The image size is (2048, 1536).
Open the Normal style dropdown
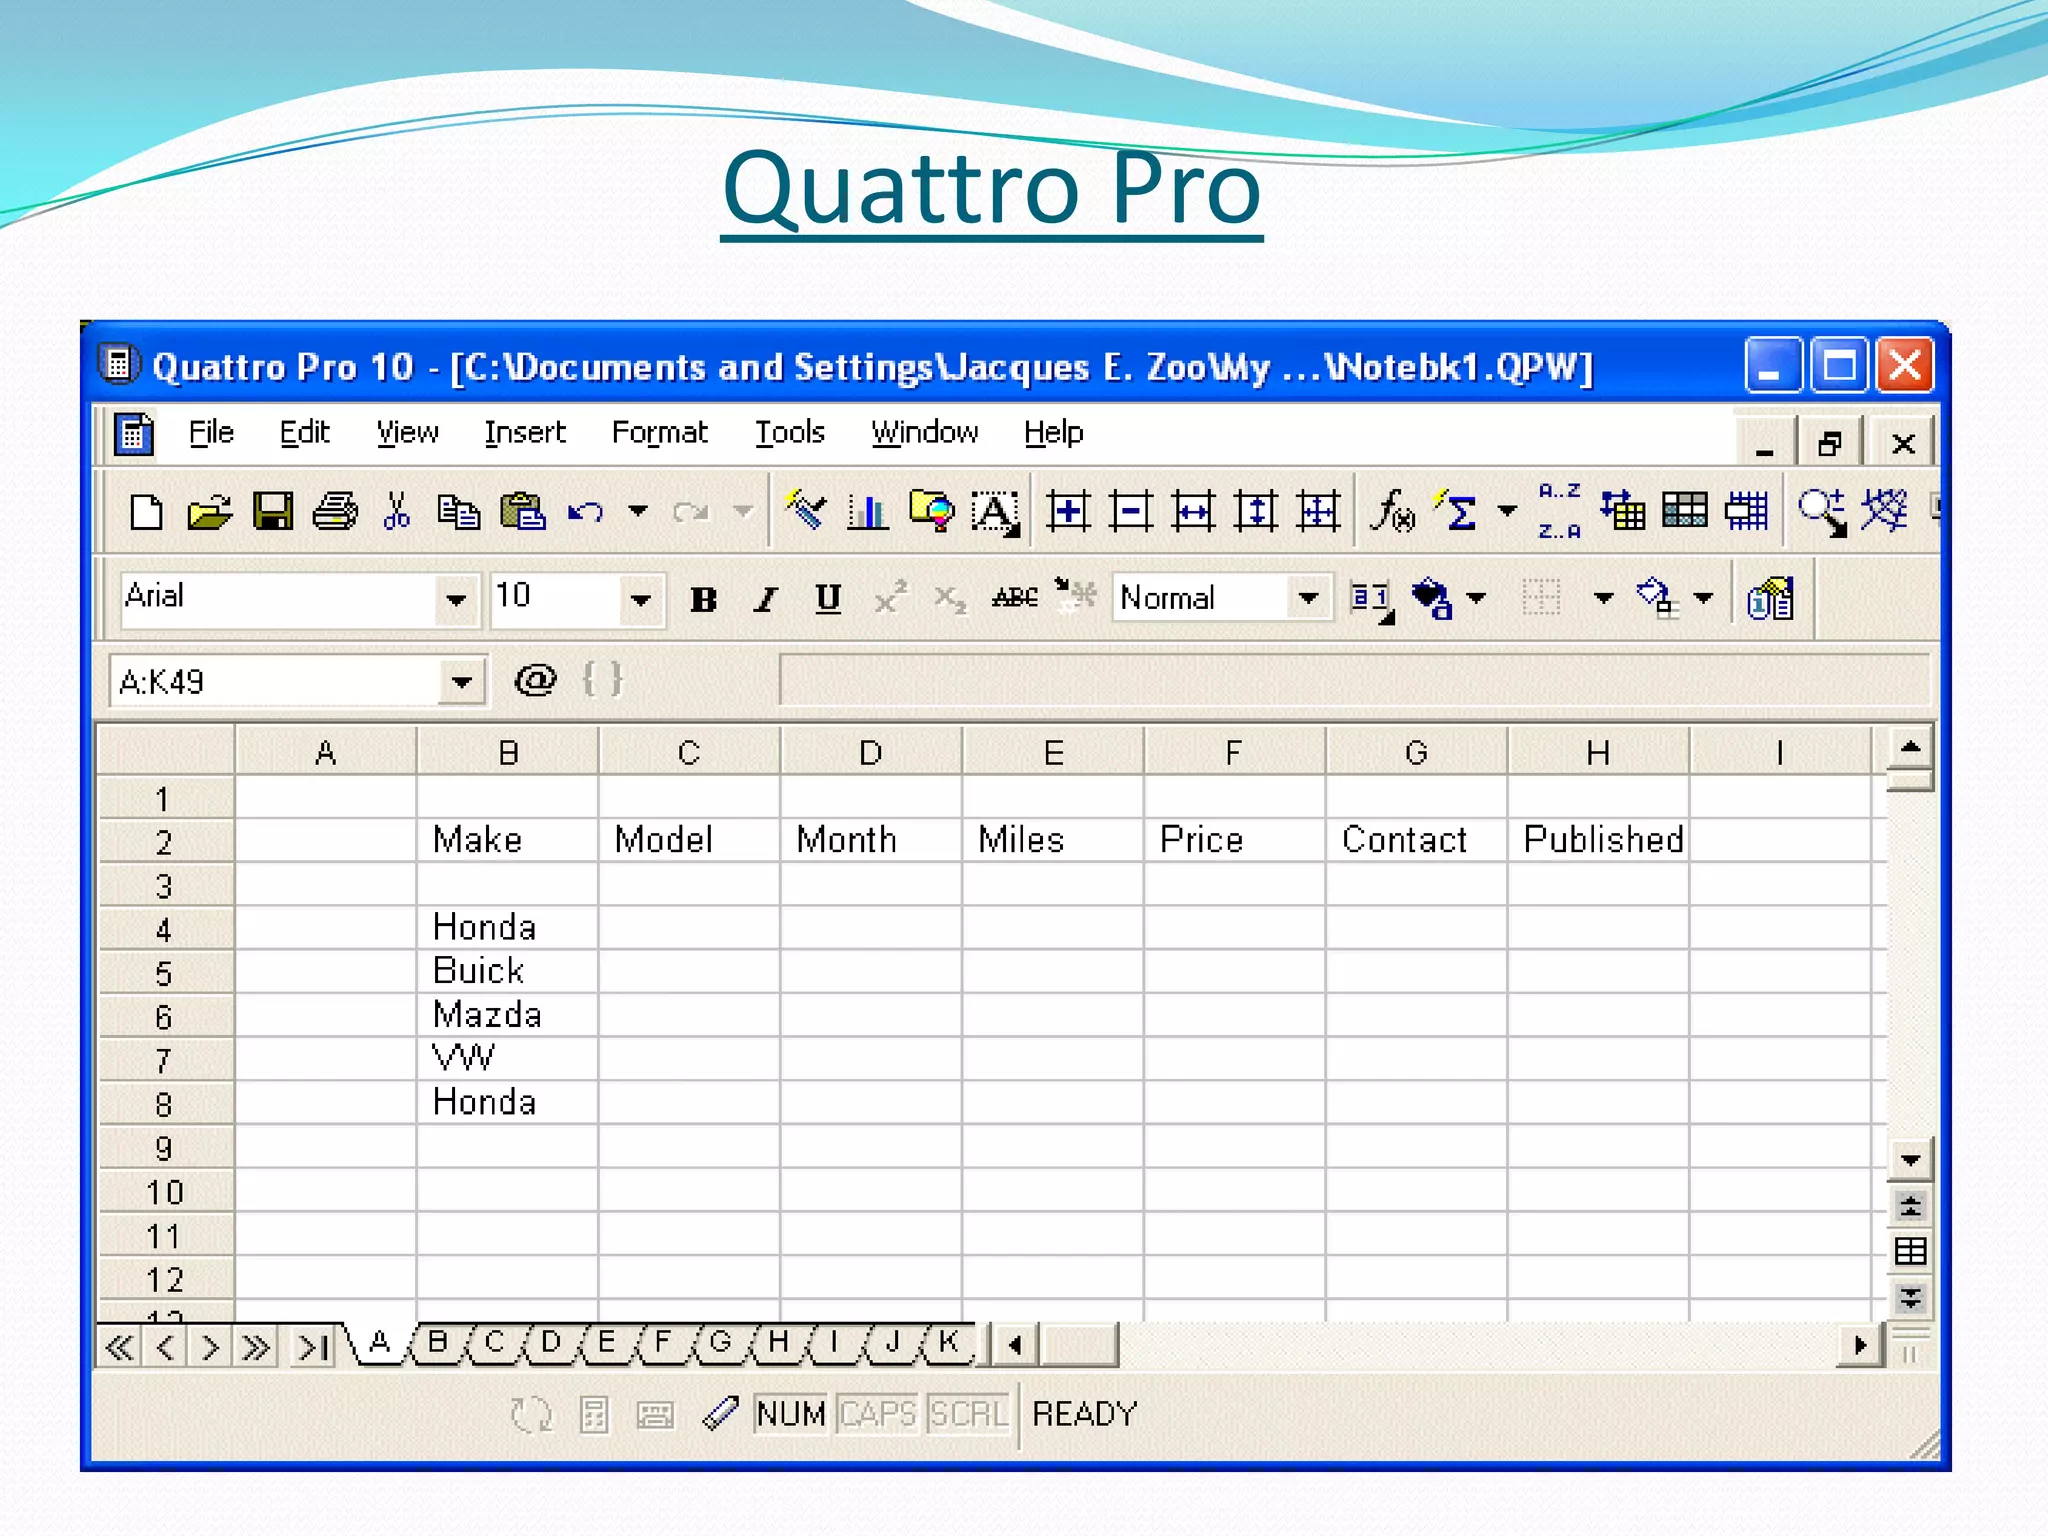(x=1308, y=599)
